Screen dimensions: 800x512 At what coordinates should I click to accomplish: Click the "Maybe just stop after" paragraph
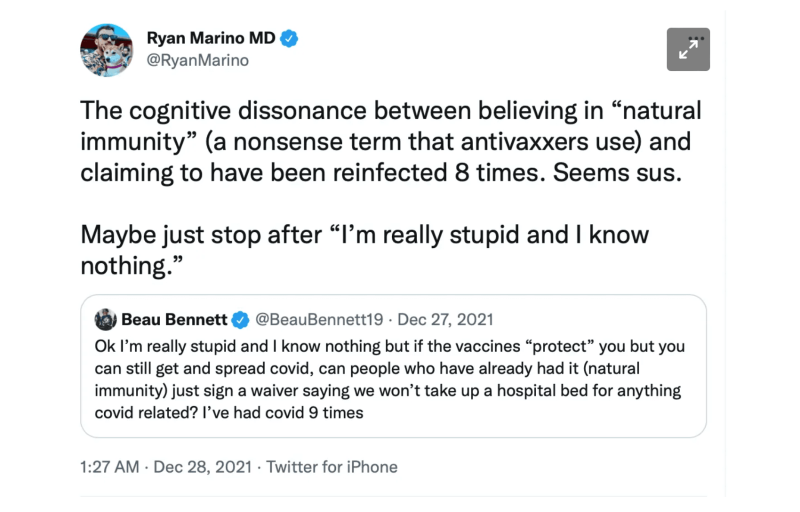click(364, 250)
